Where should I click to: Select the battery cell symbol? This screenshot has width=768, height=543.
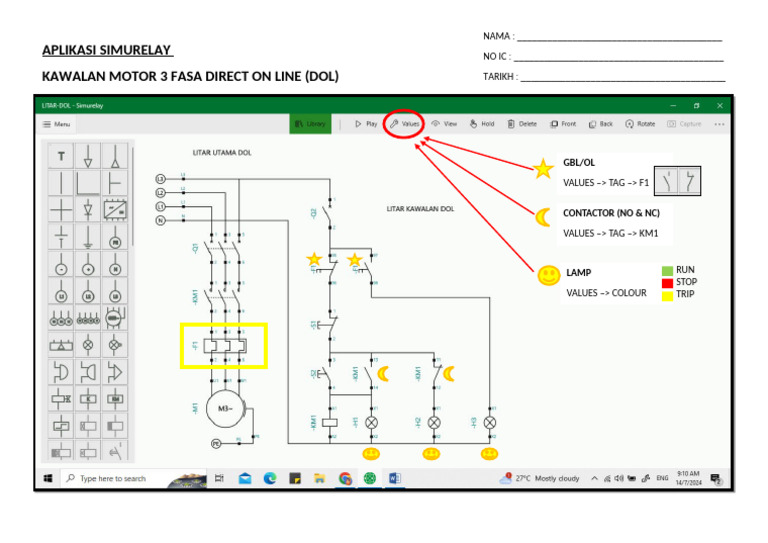pyautogui.click(x=61, y=237)
